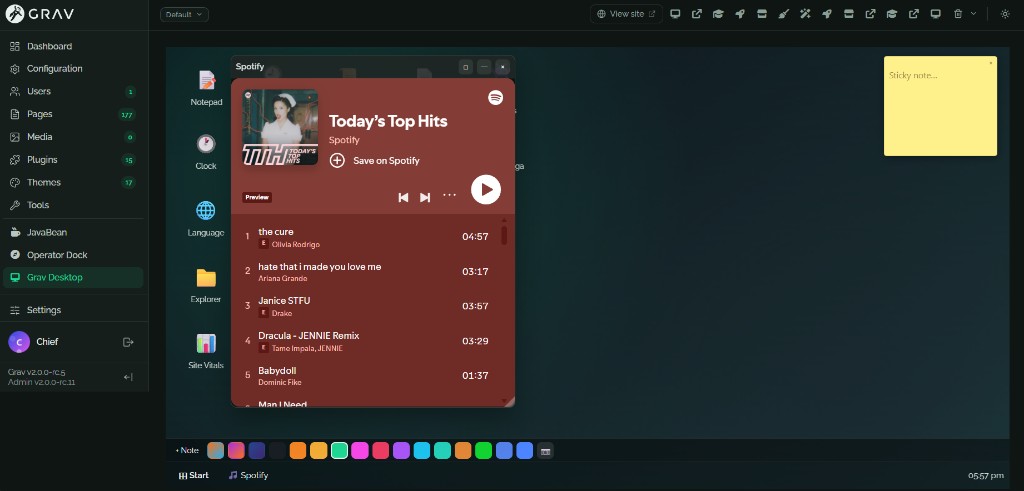This screenshot has width=1024, height=491.
Task: Select the bright green color swatch
Action: click(x=483, y=451)
